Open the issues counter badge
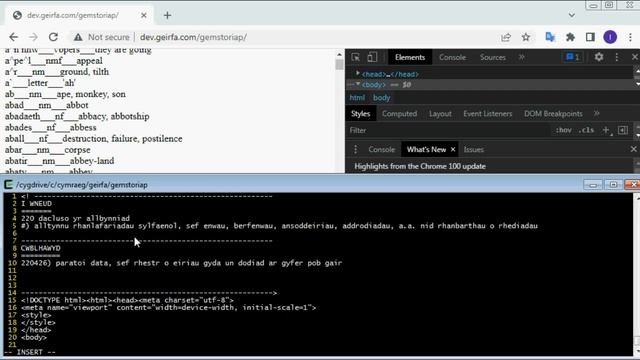This screenshot has height=360, width=640. tap(572, 58)
